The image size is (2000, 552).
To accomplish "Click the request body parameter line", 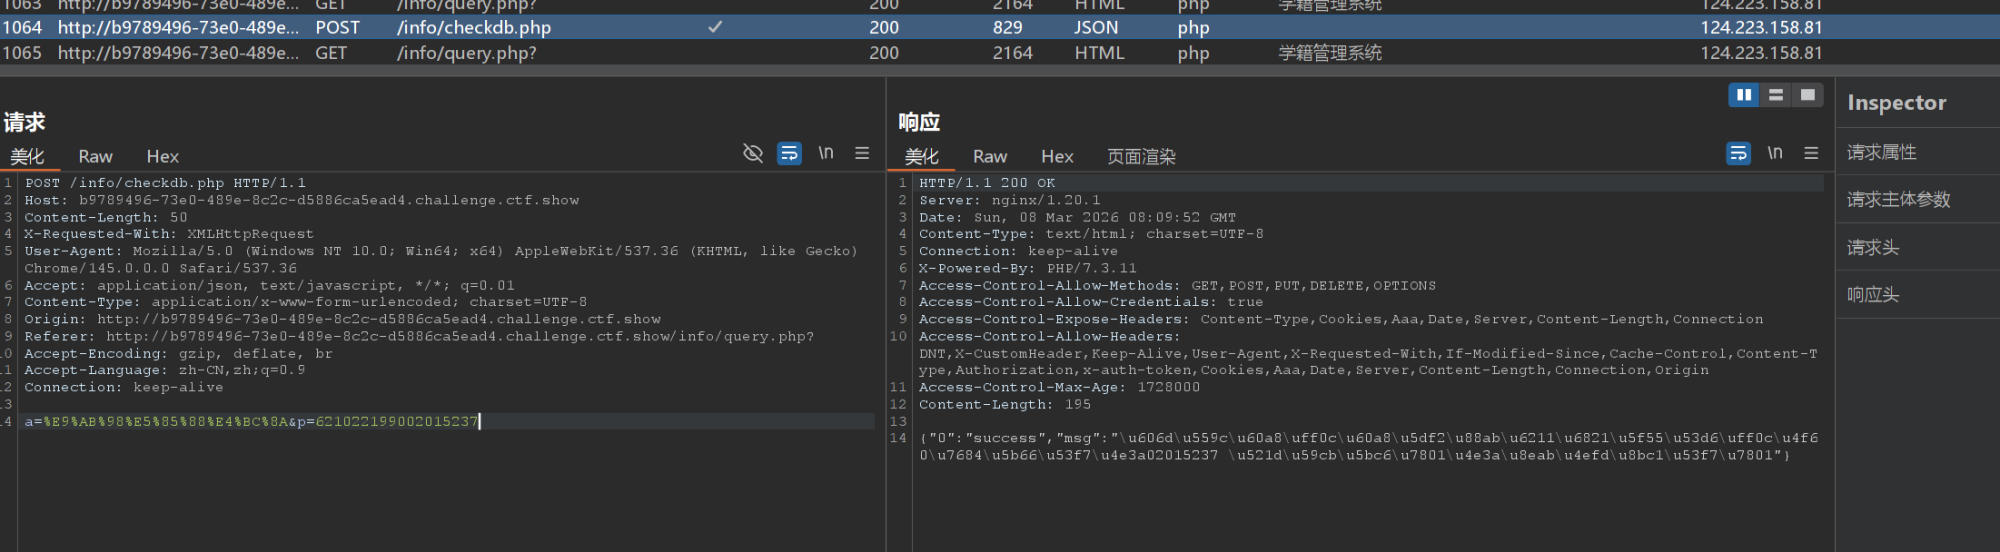I will tap(251, 422).
